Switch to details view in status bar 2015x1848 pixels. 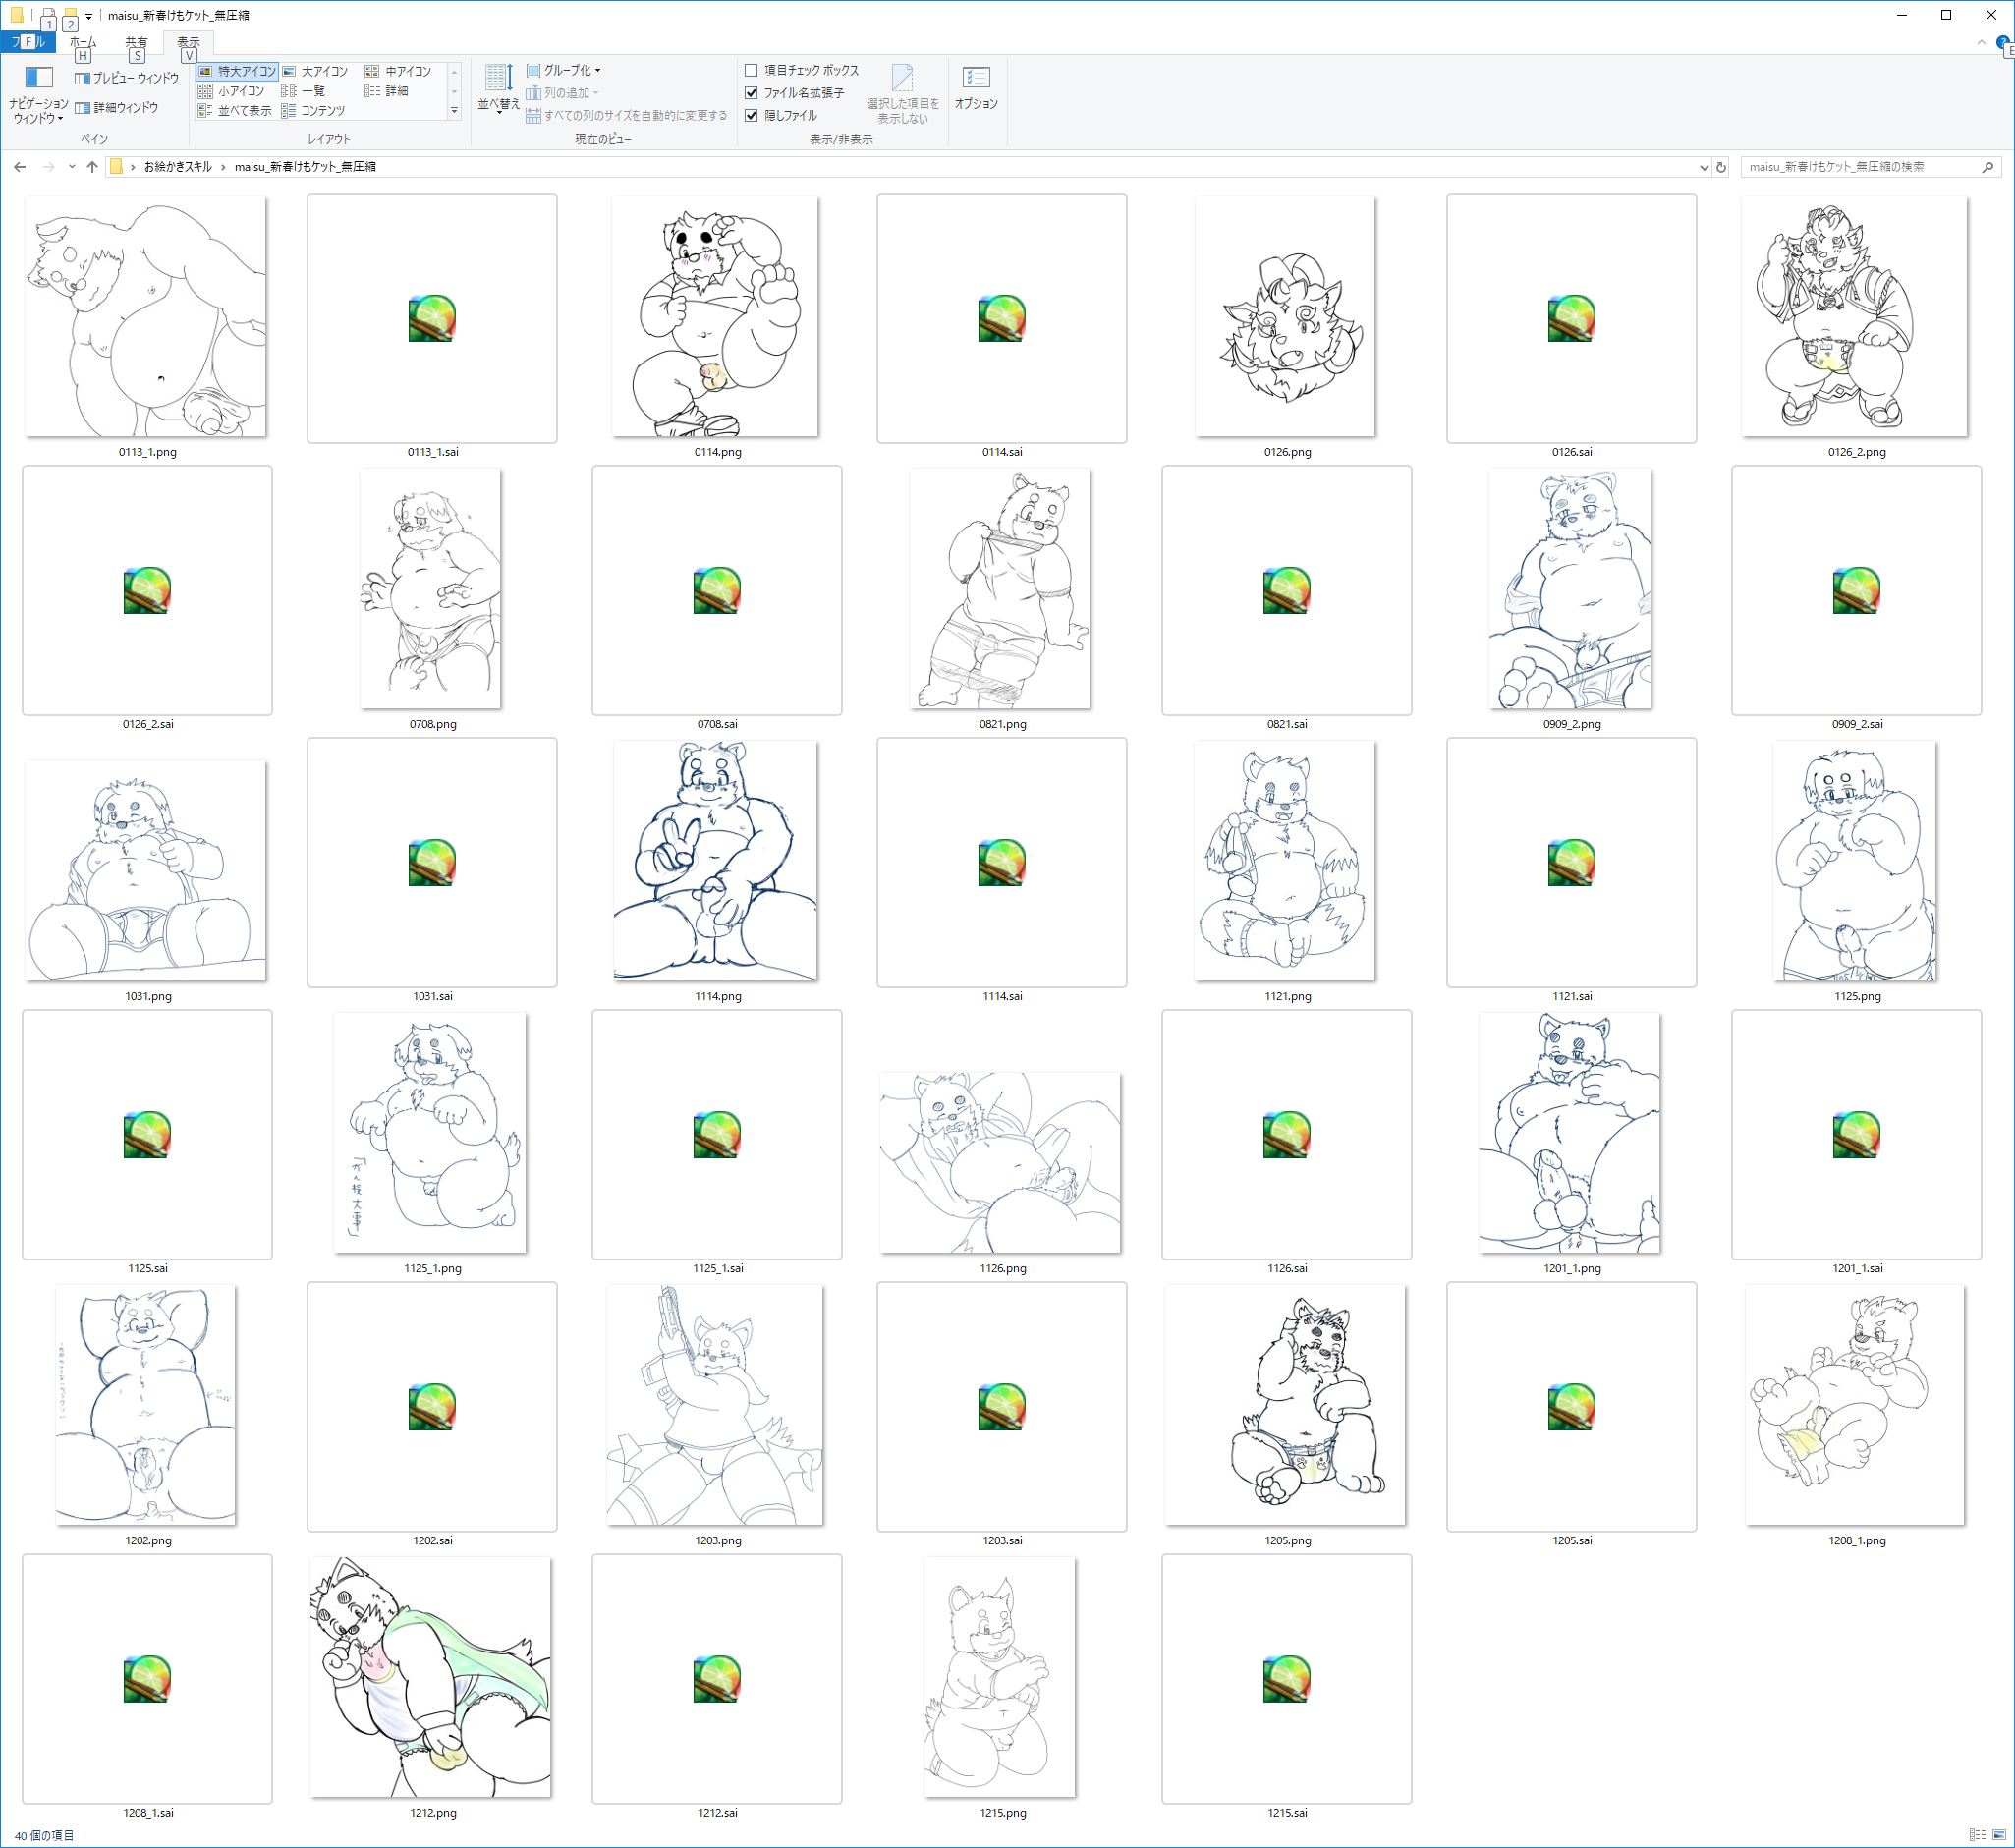1977,1835
